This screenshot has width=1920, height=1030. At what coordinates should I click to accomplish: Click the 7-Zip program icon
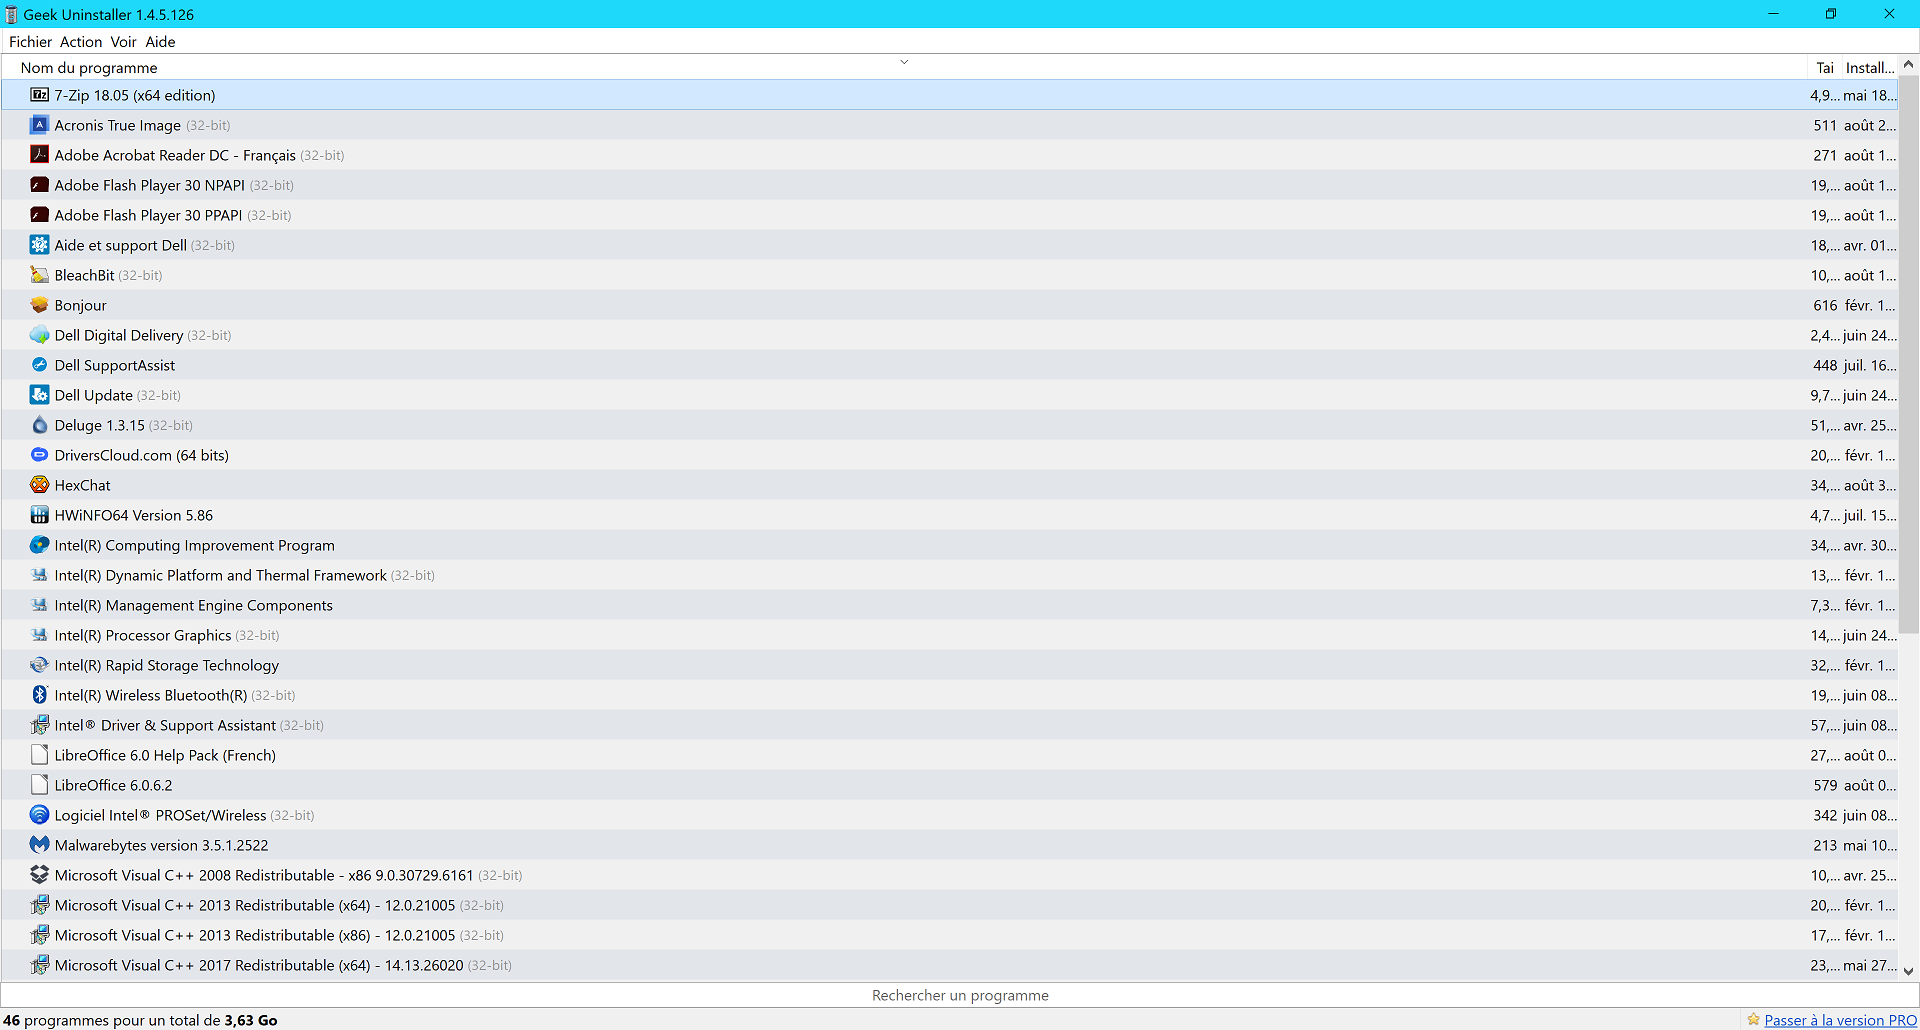[39, 95]
